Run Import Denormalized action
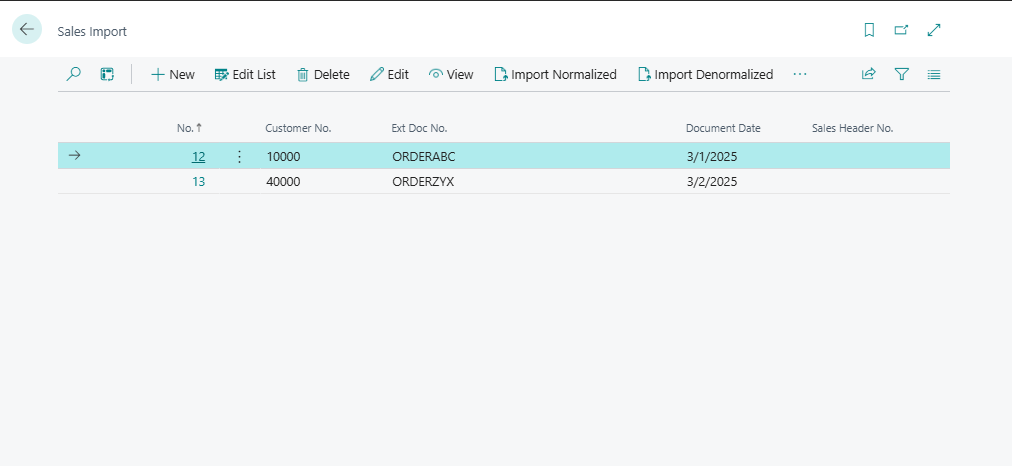This screenshot has height=466, width=1012. 705,74
